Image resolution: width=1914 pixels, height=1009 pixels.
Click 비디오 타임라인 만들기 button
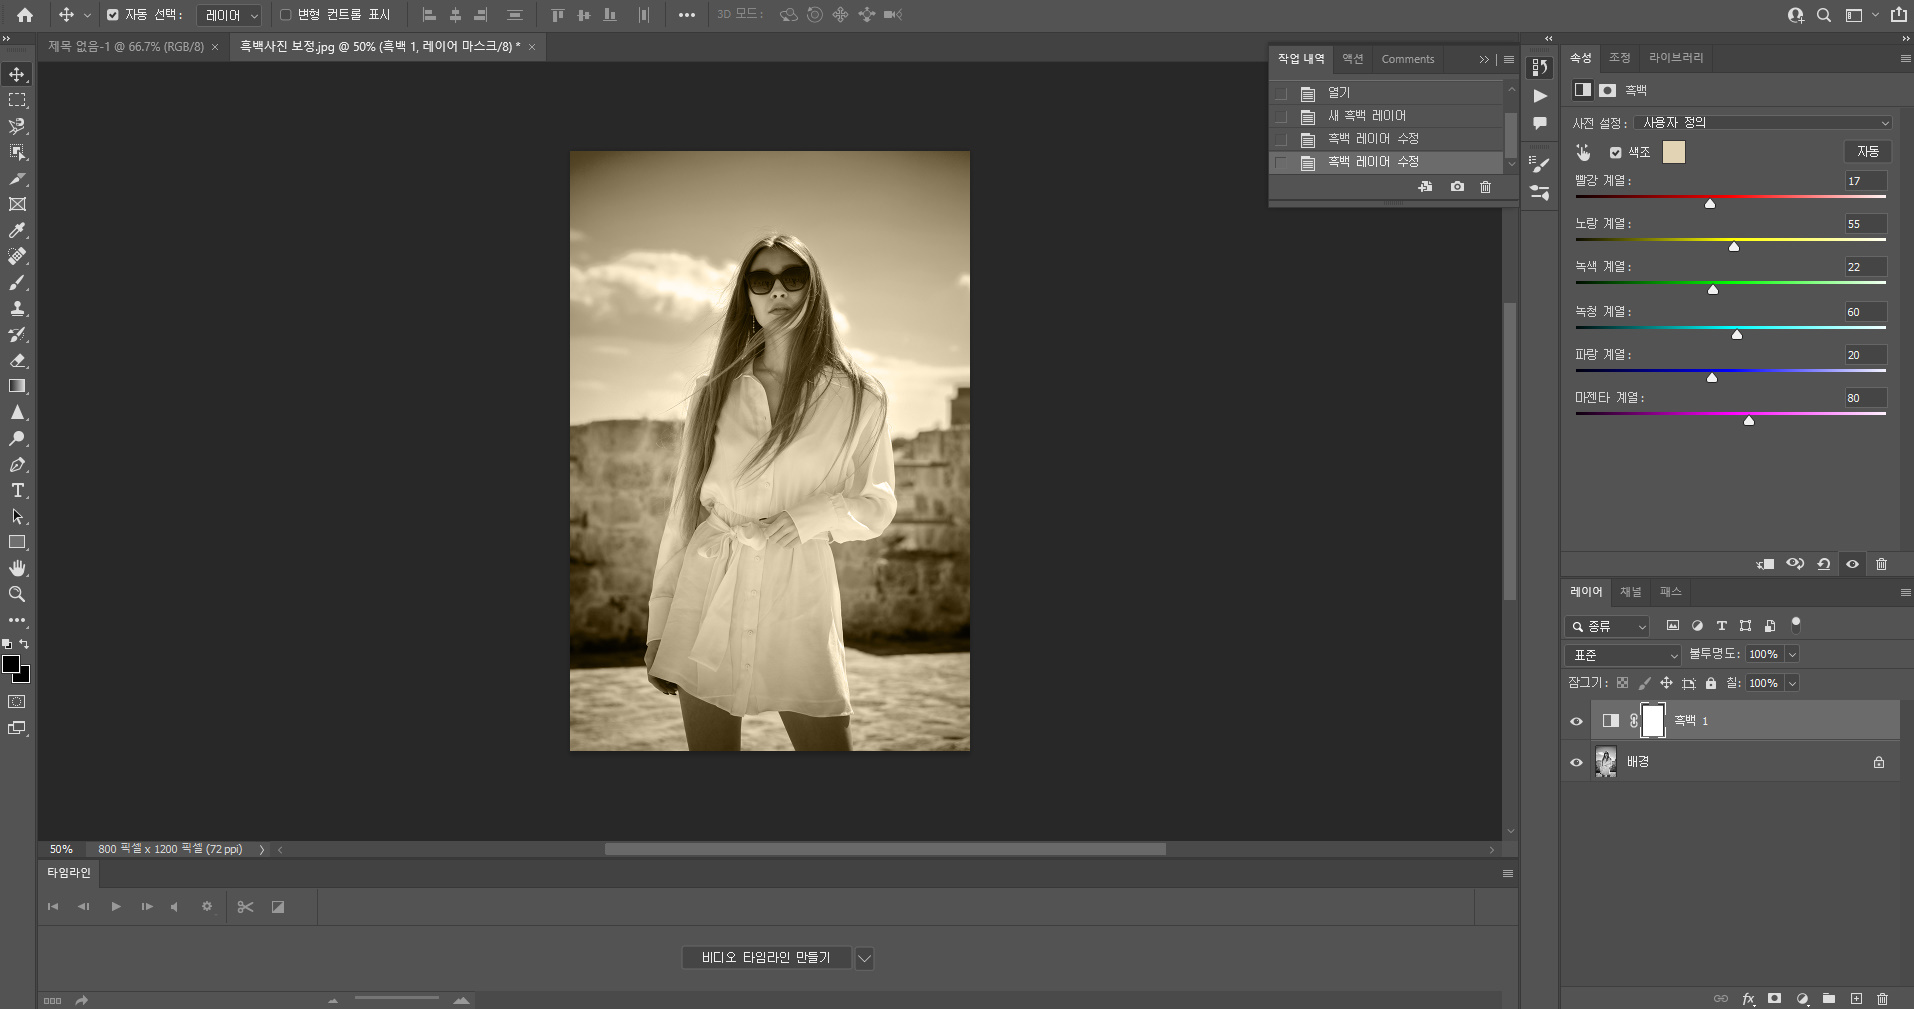(766, 958)
